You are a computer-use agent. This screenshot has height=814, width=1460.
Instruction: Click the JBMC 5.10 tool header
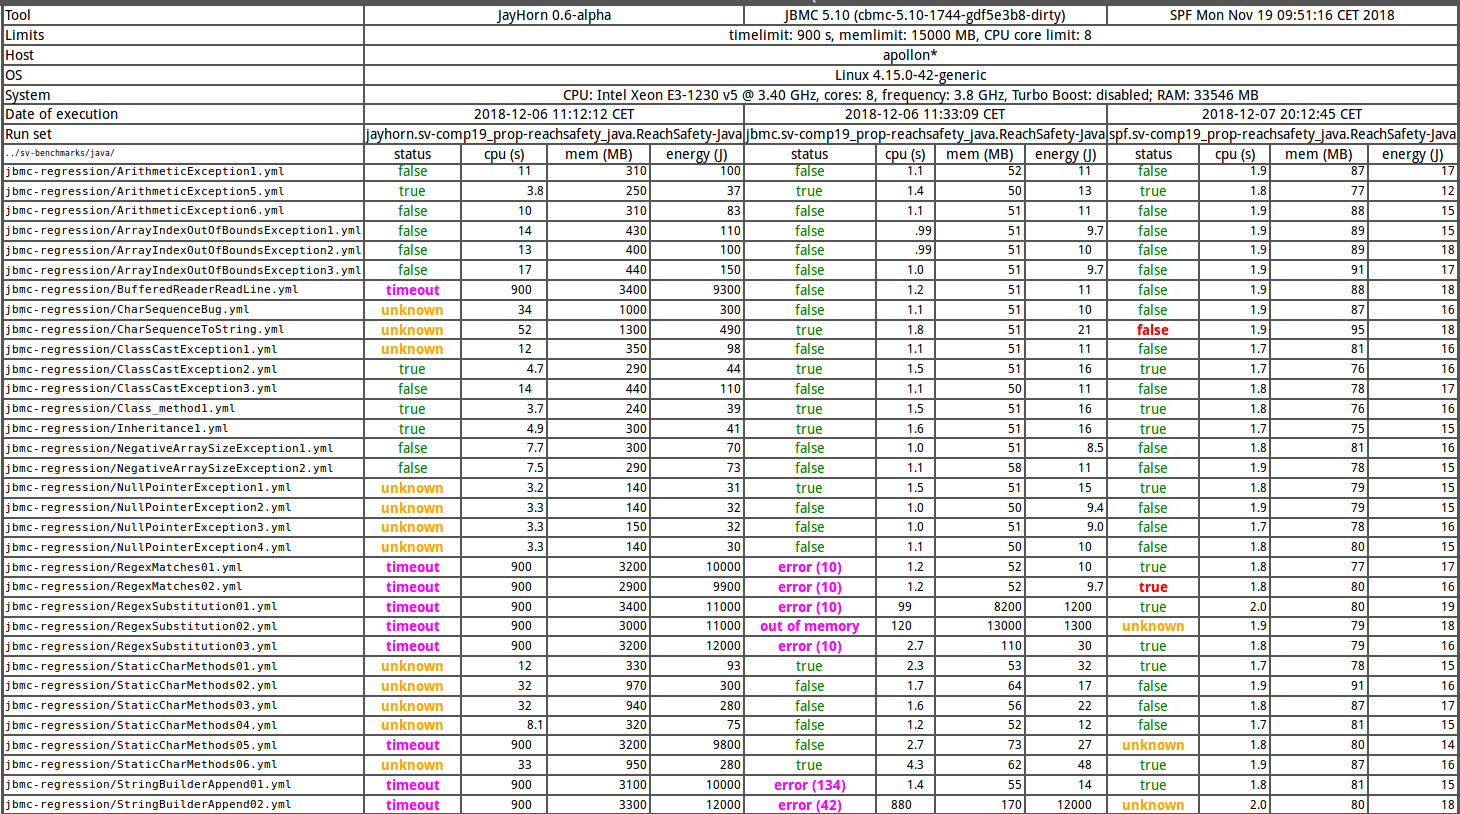tap(925, 15)
